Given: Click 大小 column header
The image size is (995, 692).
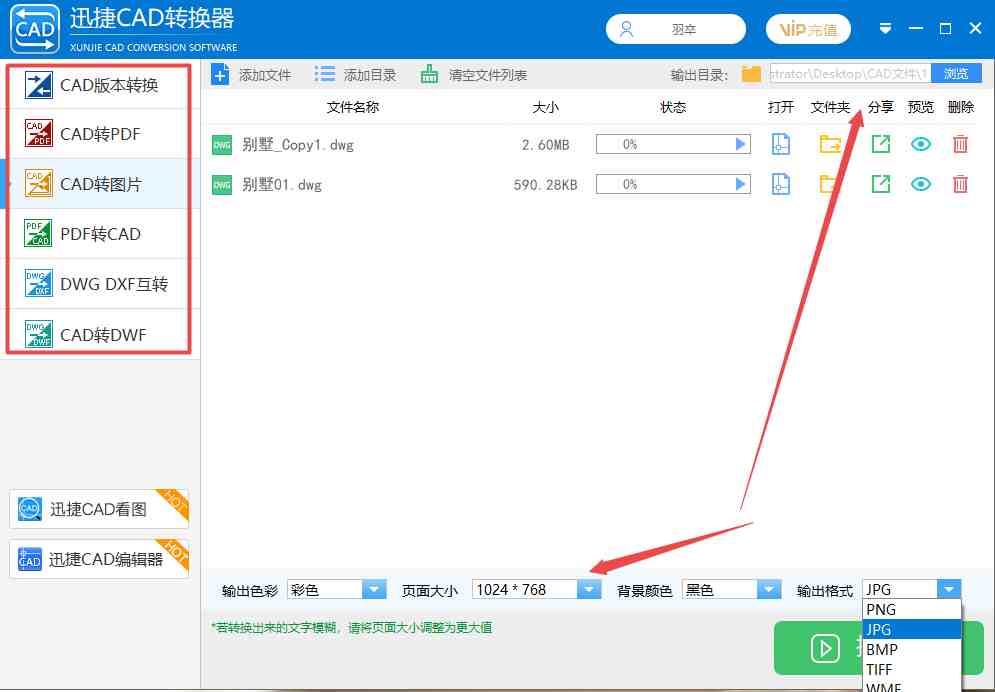Looking at the screenshot, I should tap(546, 107).
